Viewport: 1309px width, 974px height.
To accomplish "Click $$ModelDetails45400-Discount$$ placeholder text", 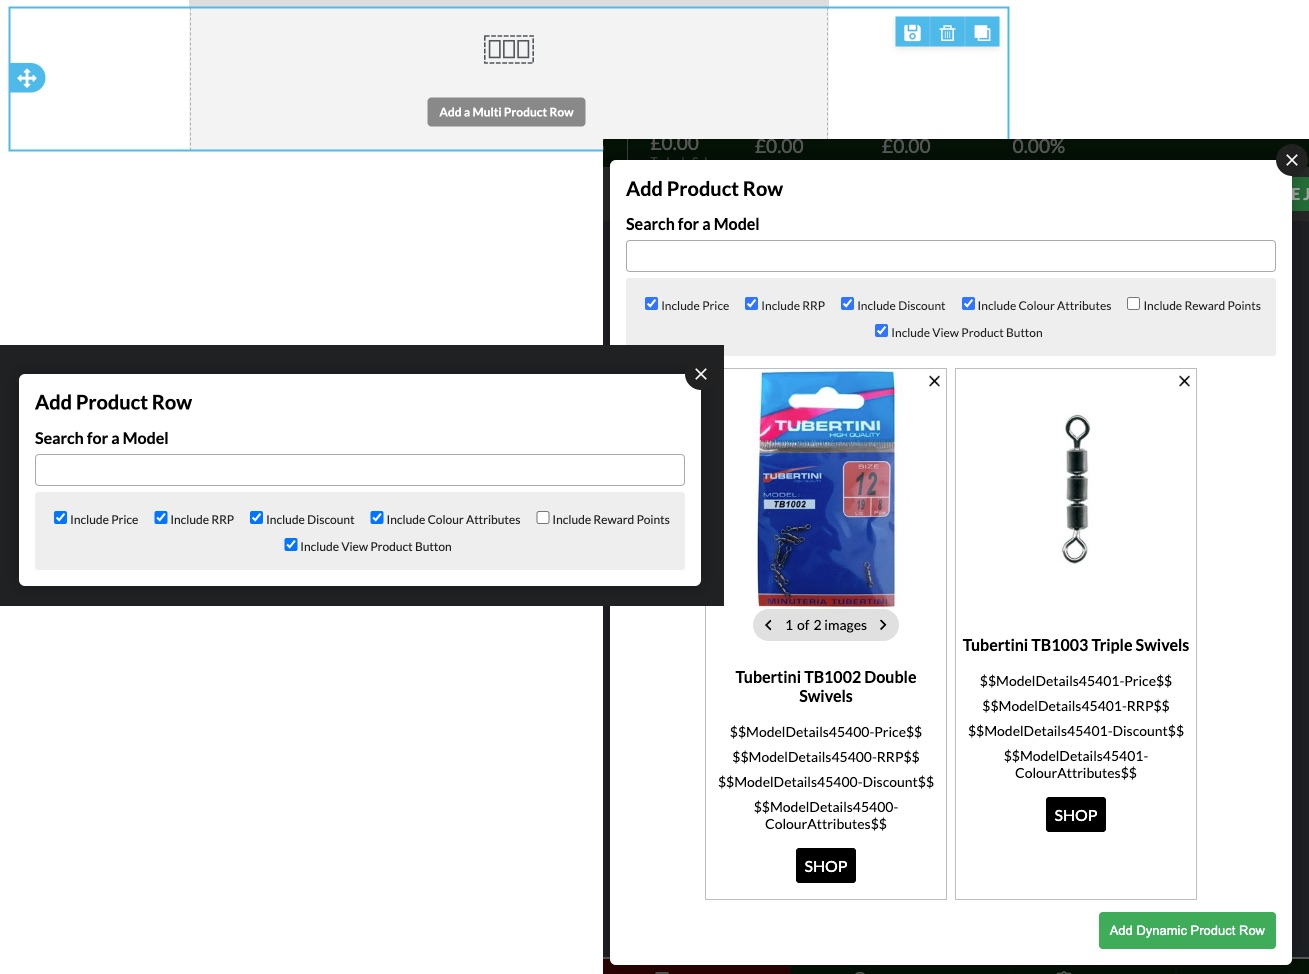I will (826, 782).
